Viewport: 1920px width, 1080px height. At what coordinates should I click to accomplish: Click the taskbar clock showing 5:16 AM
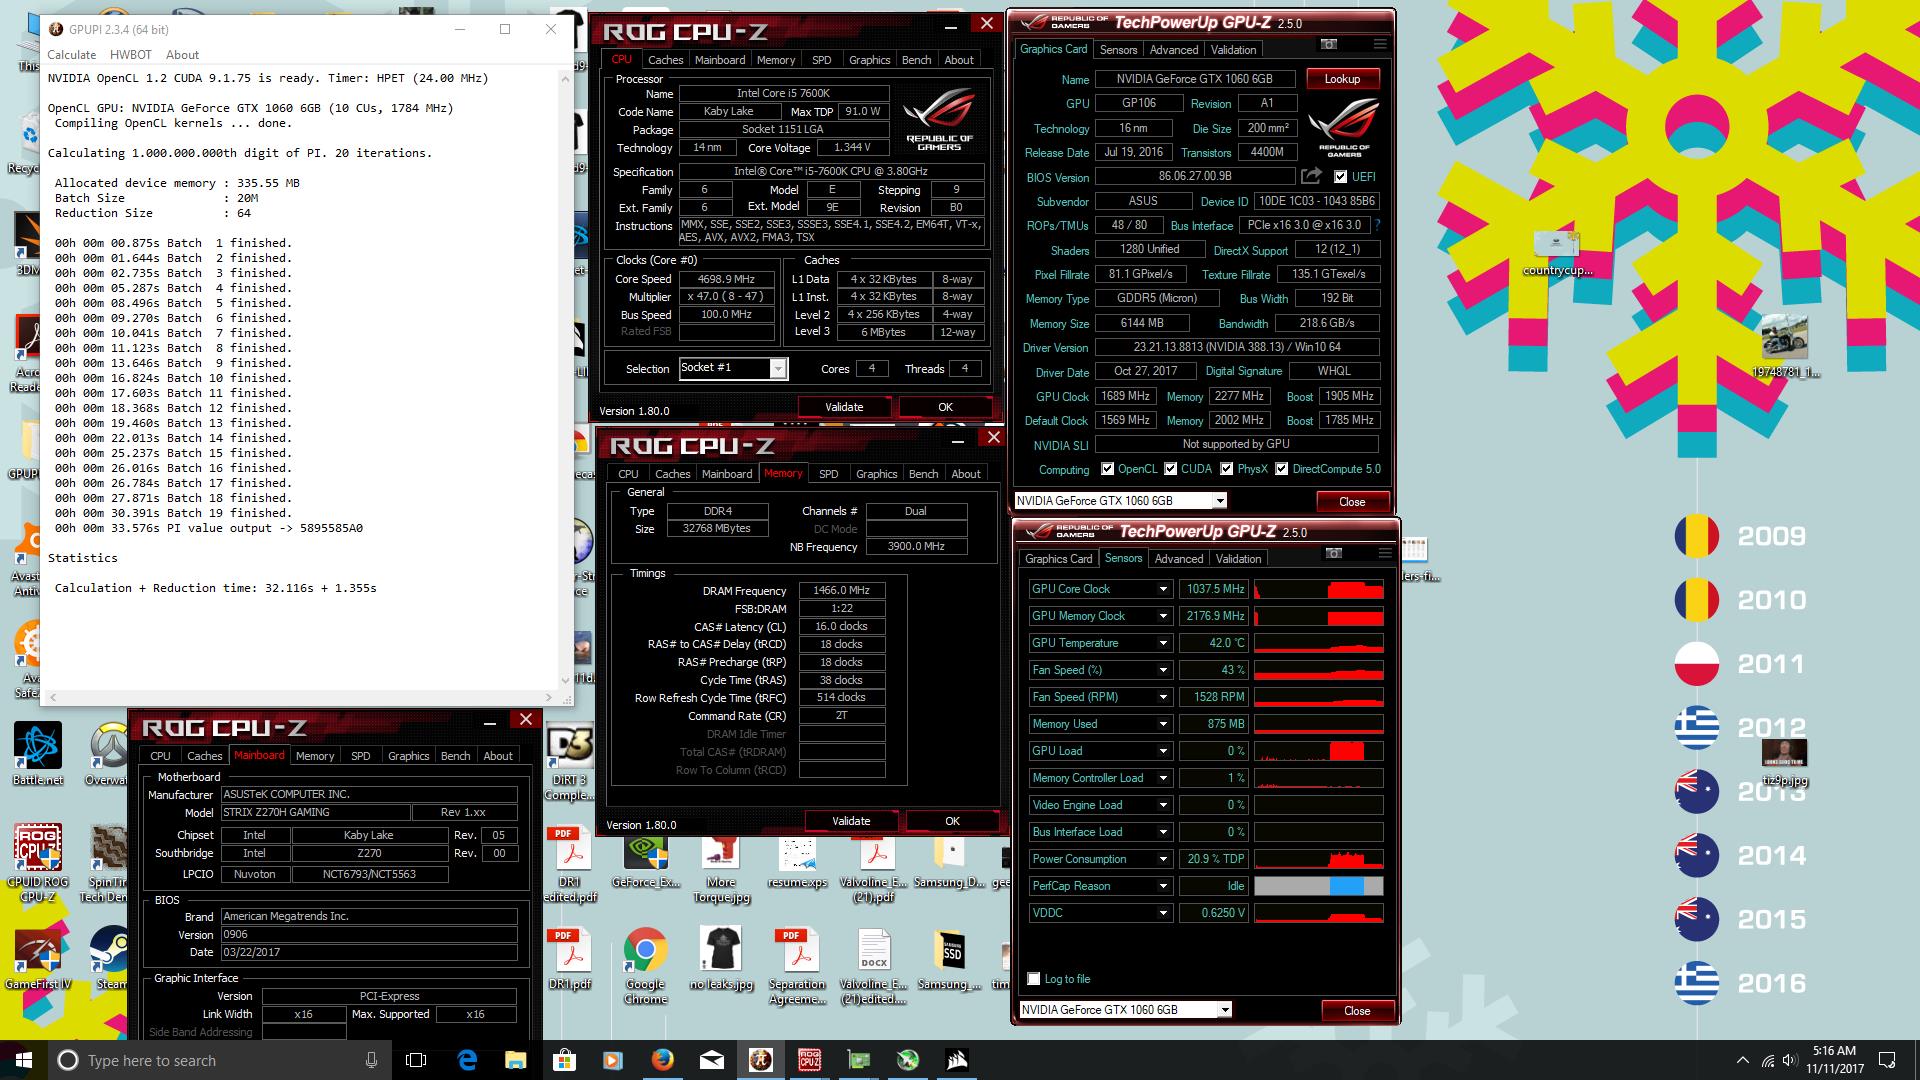(x=1834, y=1060)
